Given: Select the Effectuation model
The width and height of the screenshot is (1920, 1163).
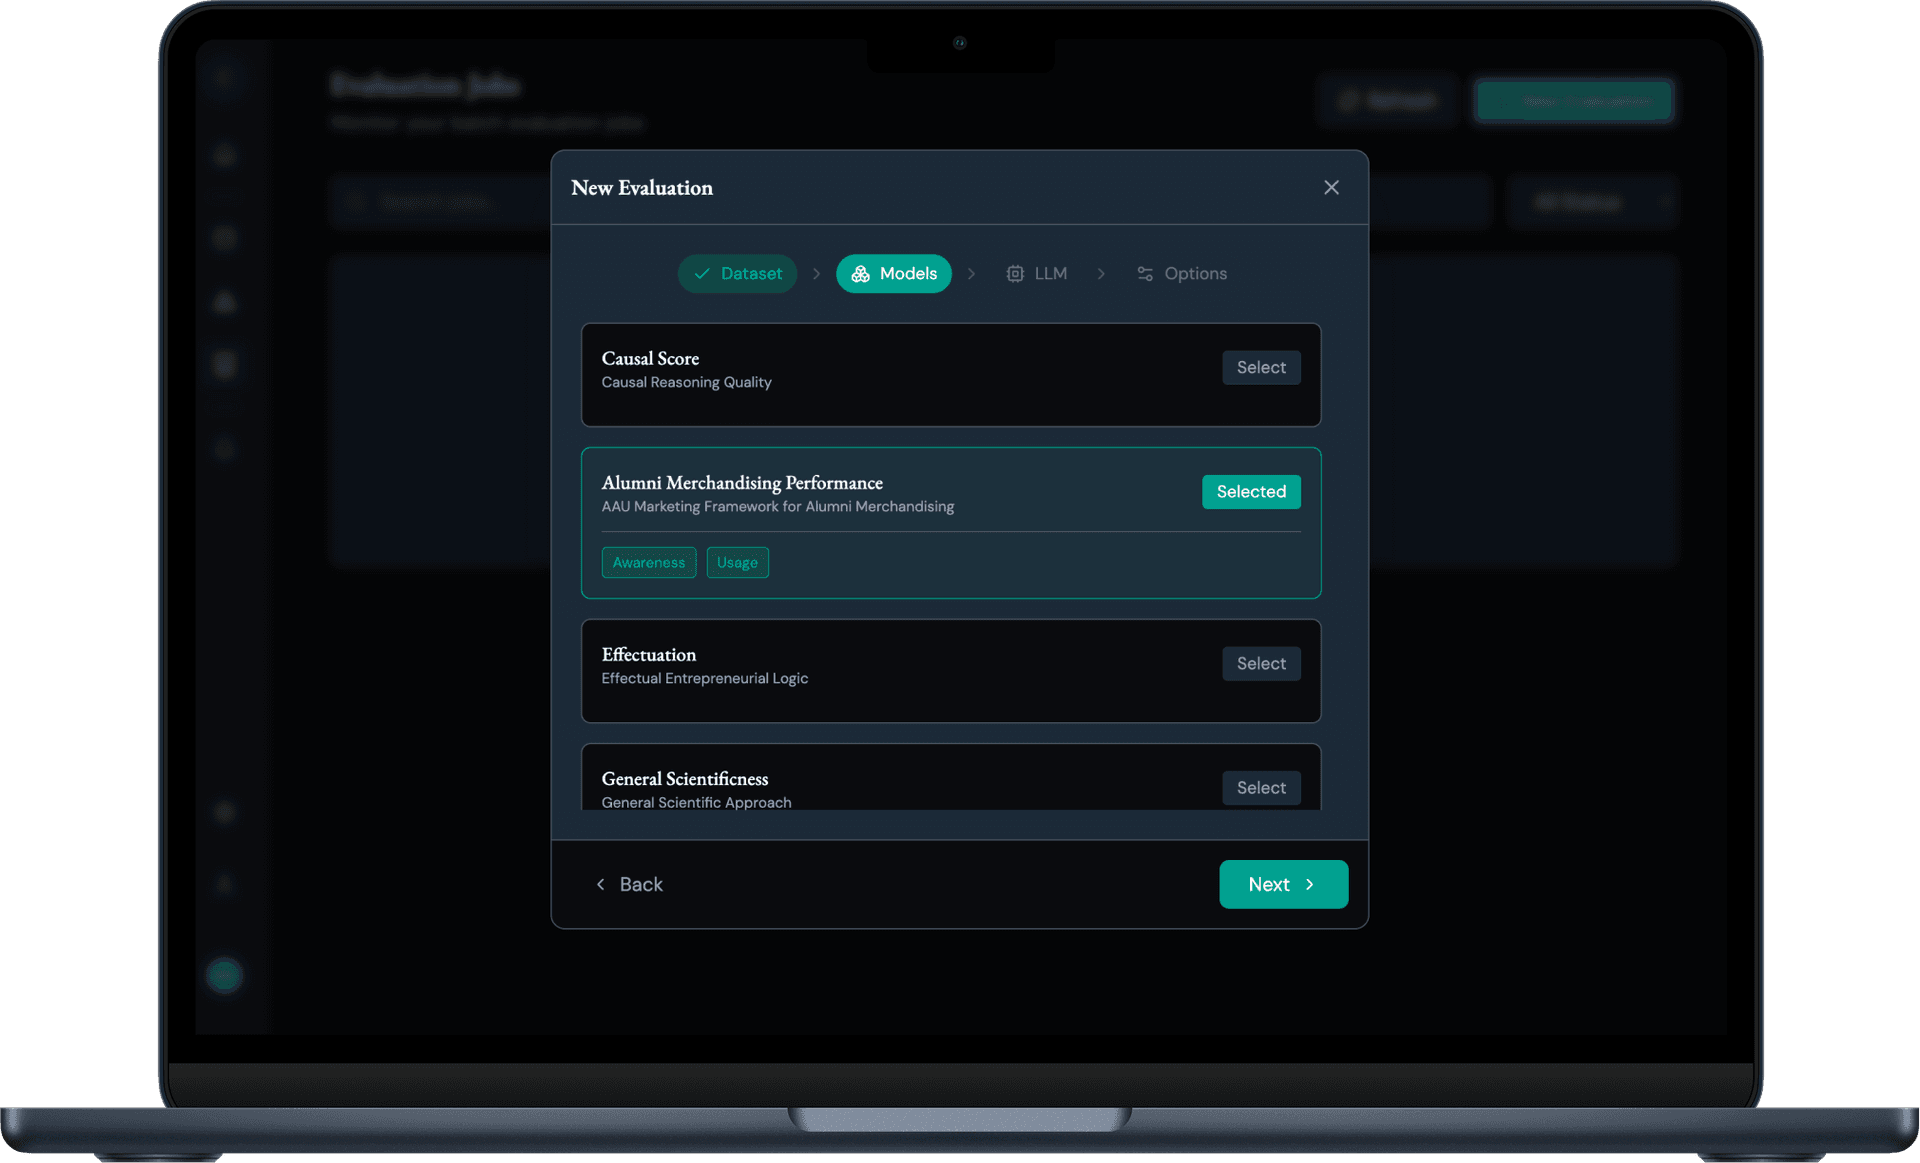Looking at the screenshot, I should 1261,663.
